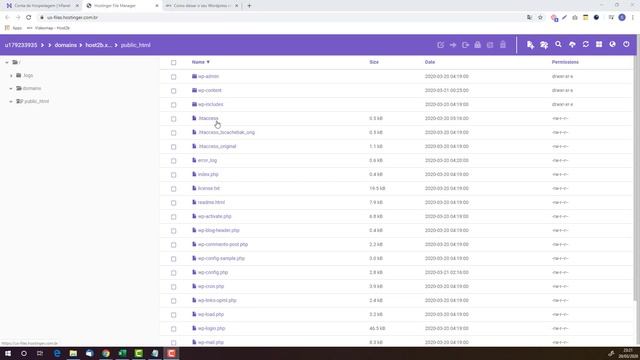Open wp-cron.php file
The image size is (640, 360).
click(x=211, y=287)
